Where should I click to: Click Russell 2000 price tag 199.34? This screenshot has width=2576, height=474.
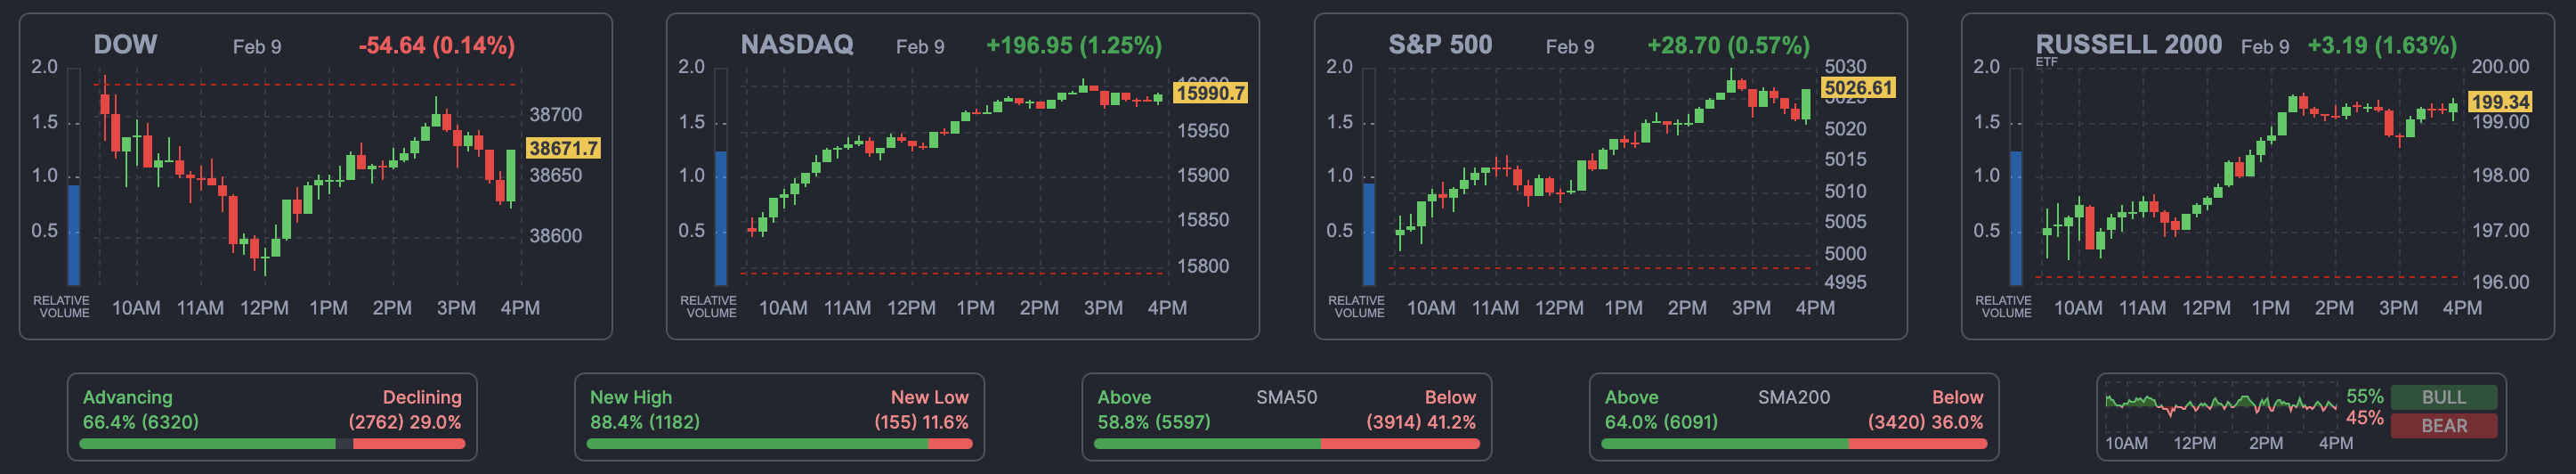pyautogui.click(x=2500, y=102)
